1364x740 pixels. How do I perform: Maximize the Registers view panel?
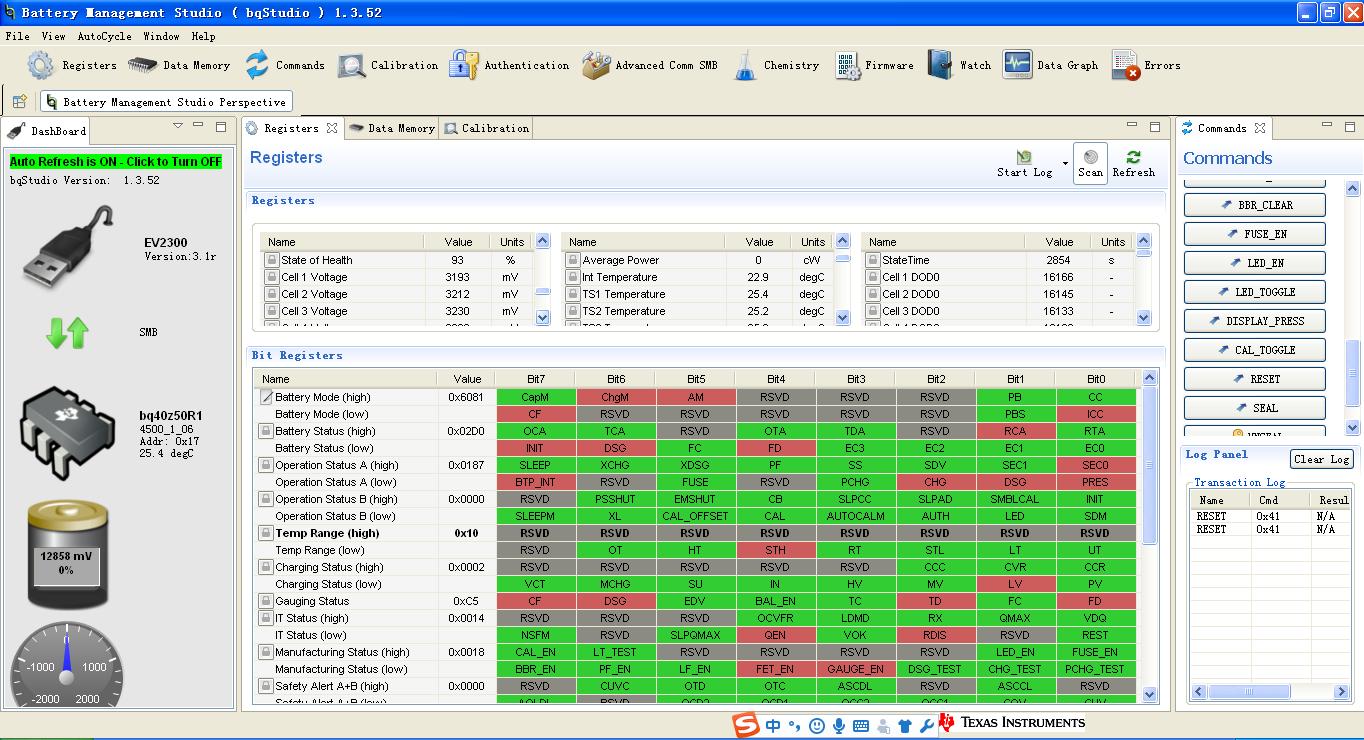[x=1155, y=126]
